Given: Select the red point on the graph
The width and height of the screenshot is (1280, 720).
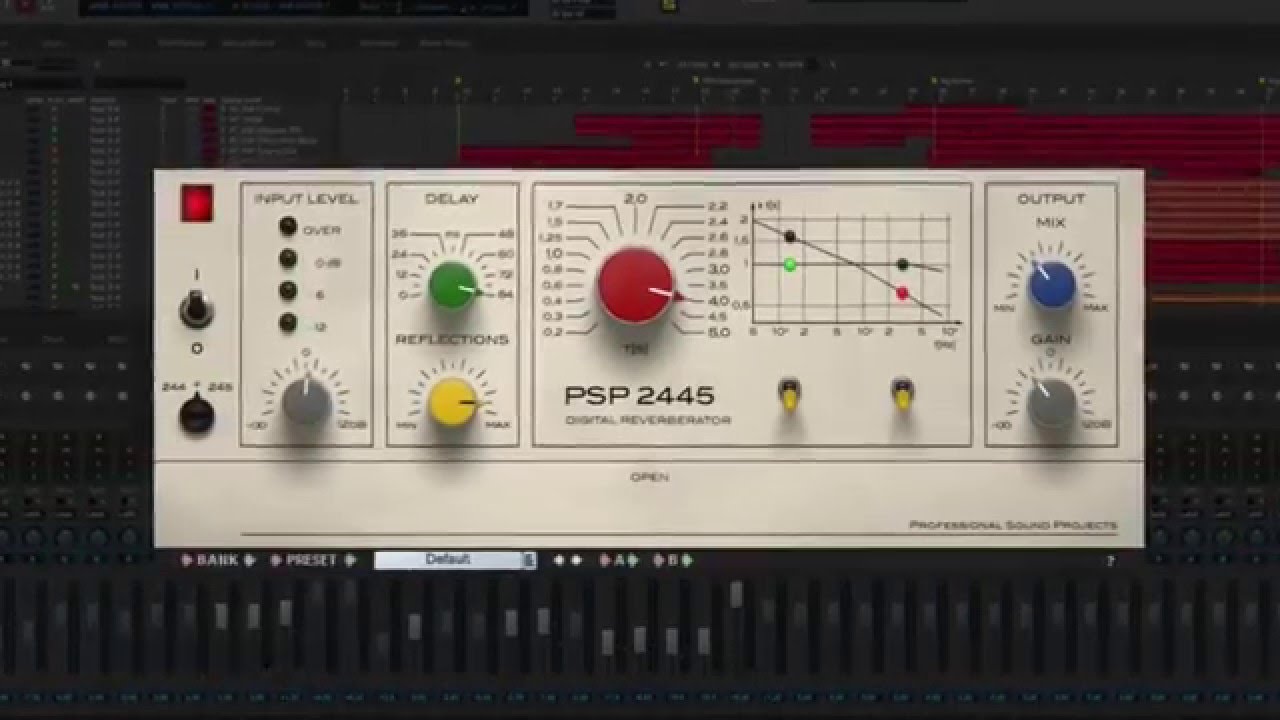Looking at the screenshot, I should click(x=902, y=293).
